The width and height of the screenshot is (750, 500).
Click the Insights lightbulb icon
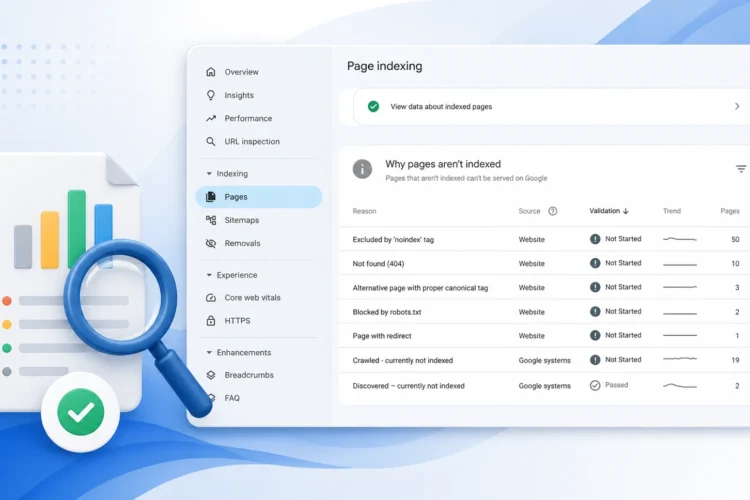(x=210, y=95)
